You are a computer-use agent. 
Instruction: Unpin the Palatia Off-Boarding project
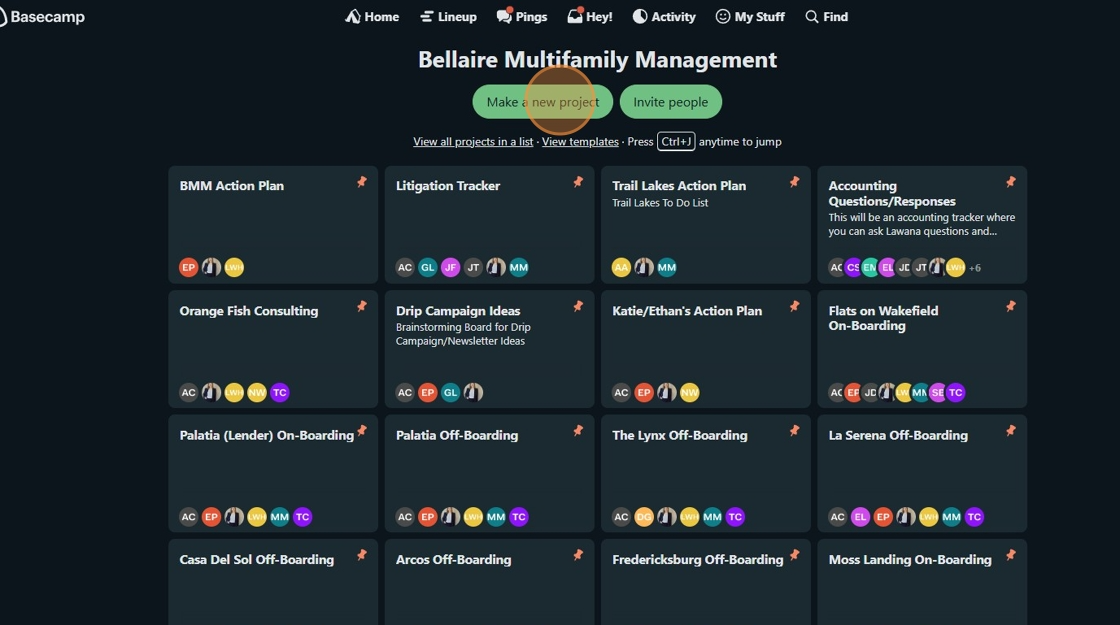click(x=578, y=431)
